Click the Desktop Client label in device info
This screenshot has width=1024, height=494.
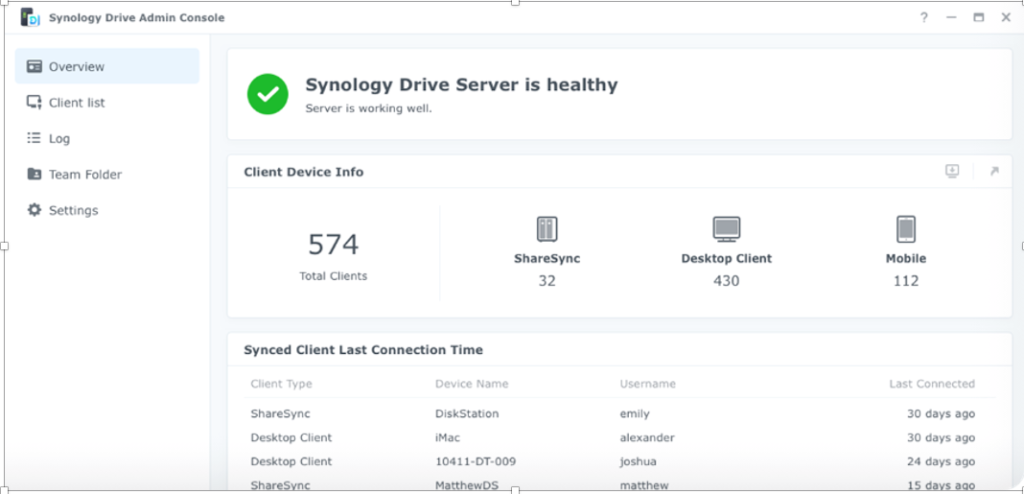[x=726, y=259]
